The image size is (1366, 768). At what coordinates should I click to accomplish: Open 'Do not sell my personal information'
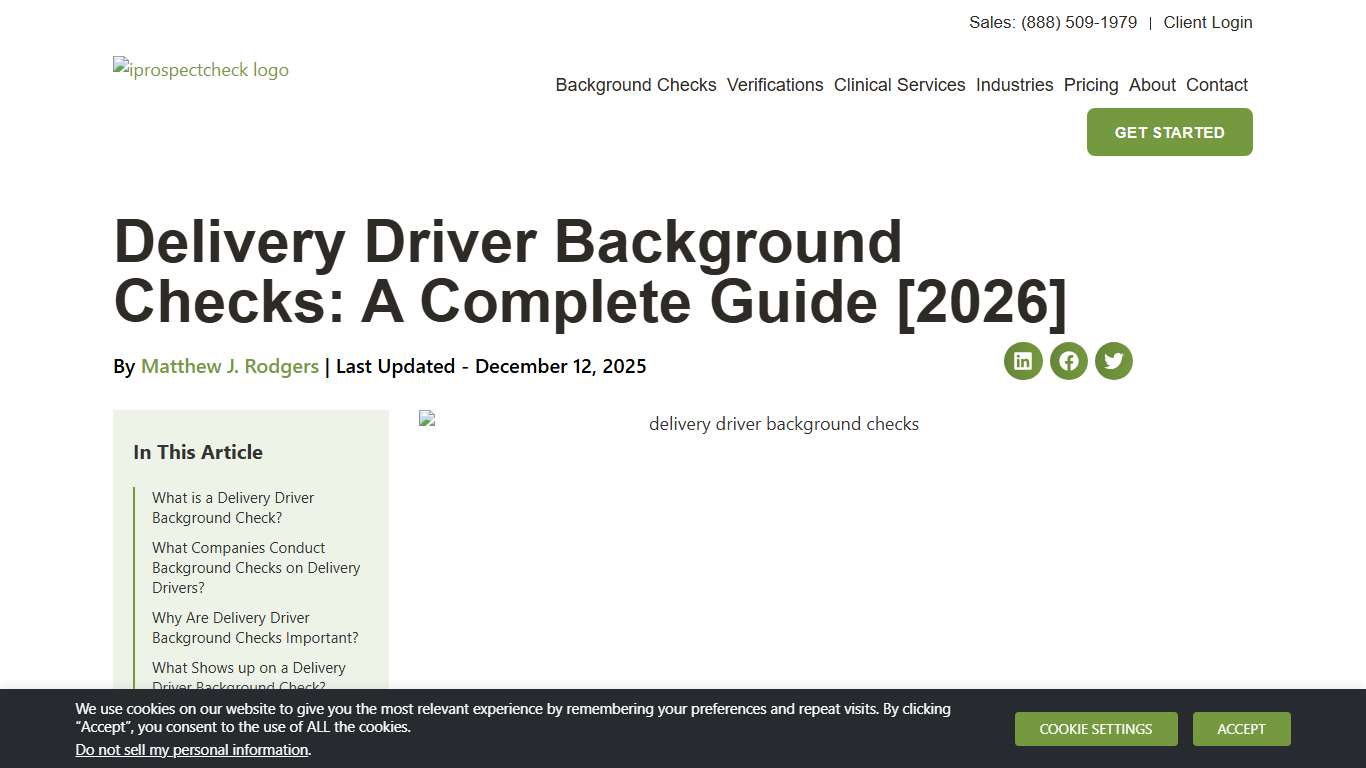pyautogui.click(x=192, y=749)
